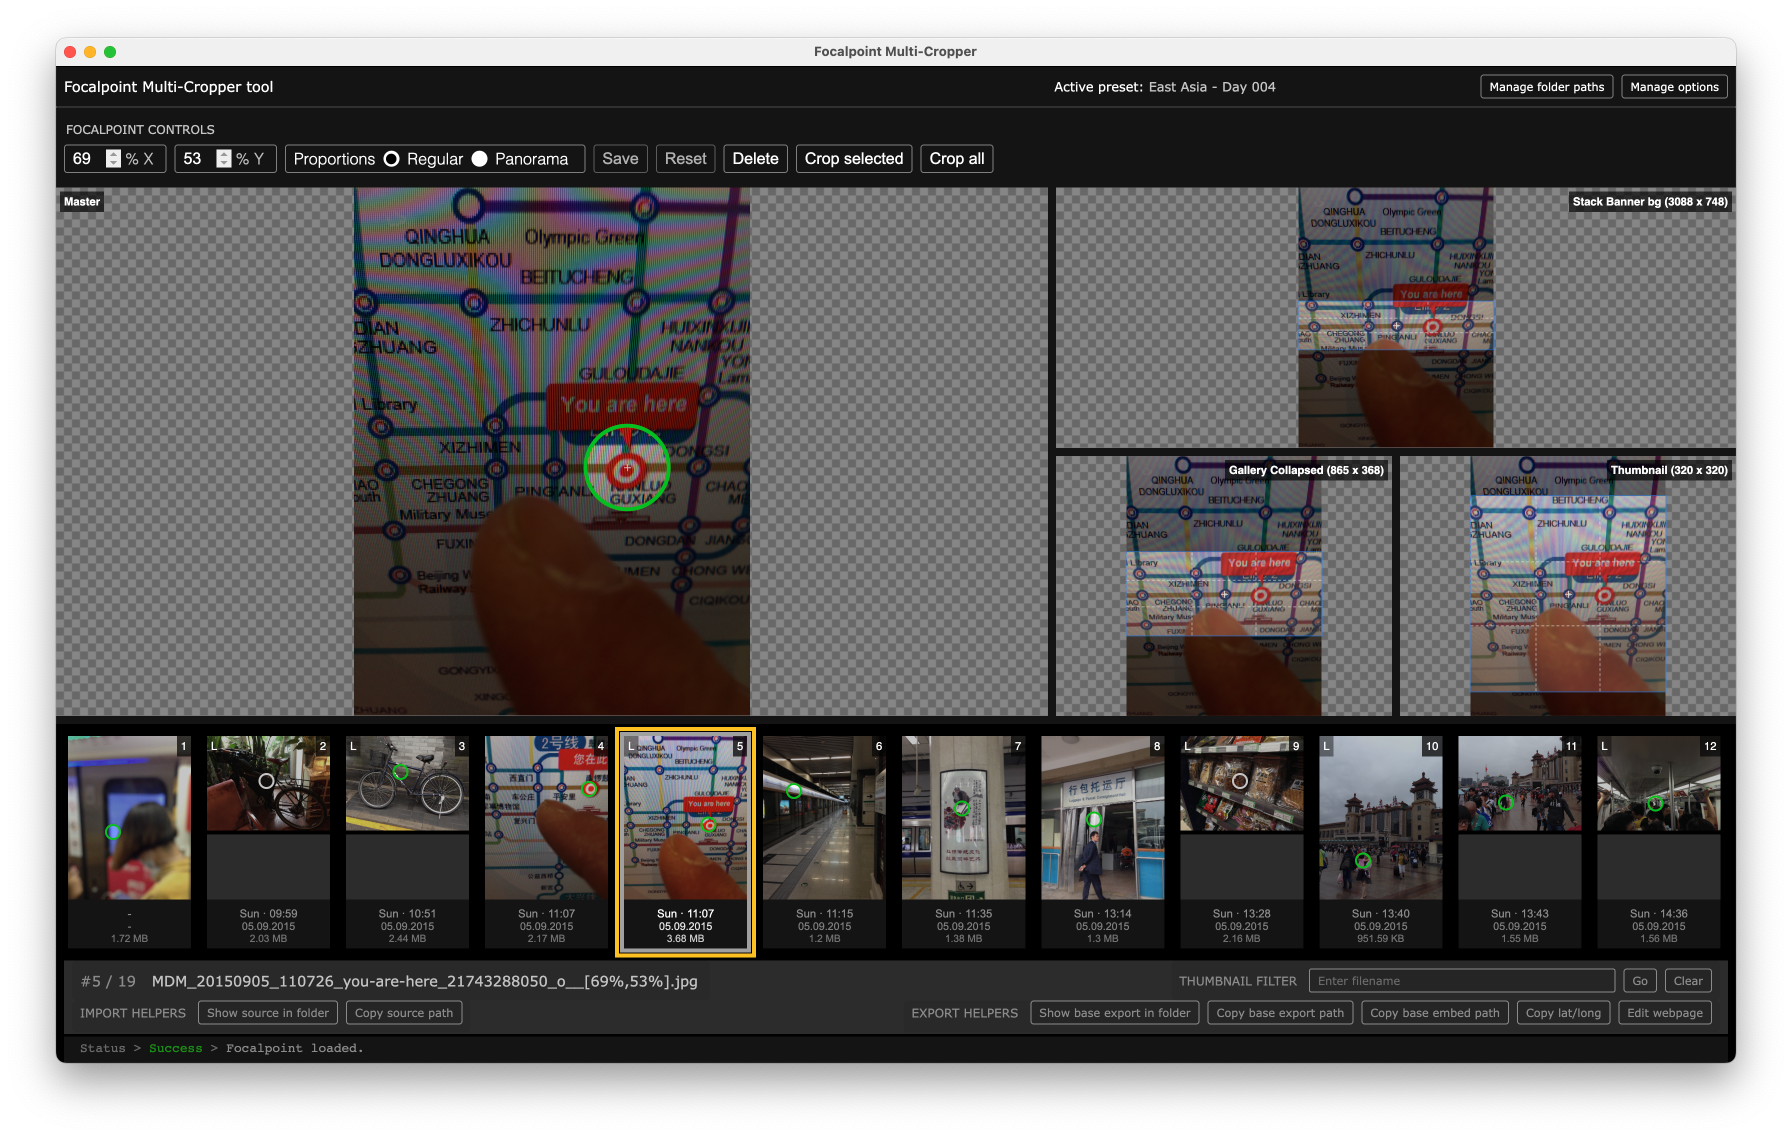Select thumbnail 1 sized 1.72 MB

pos(129,842)
